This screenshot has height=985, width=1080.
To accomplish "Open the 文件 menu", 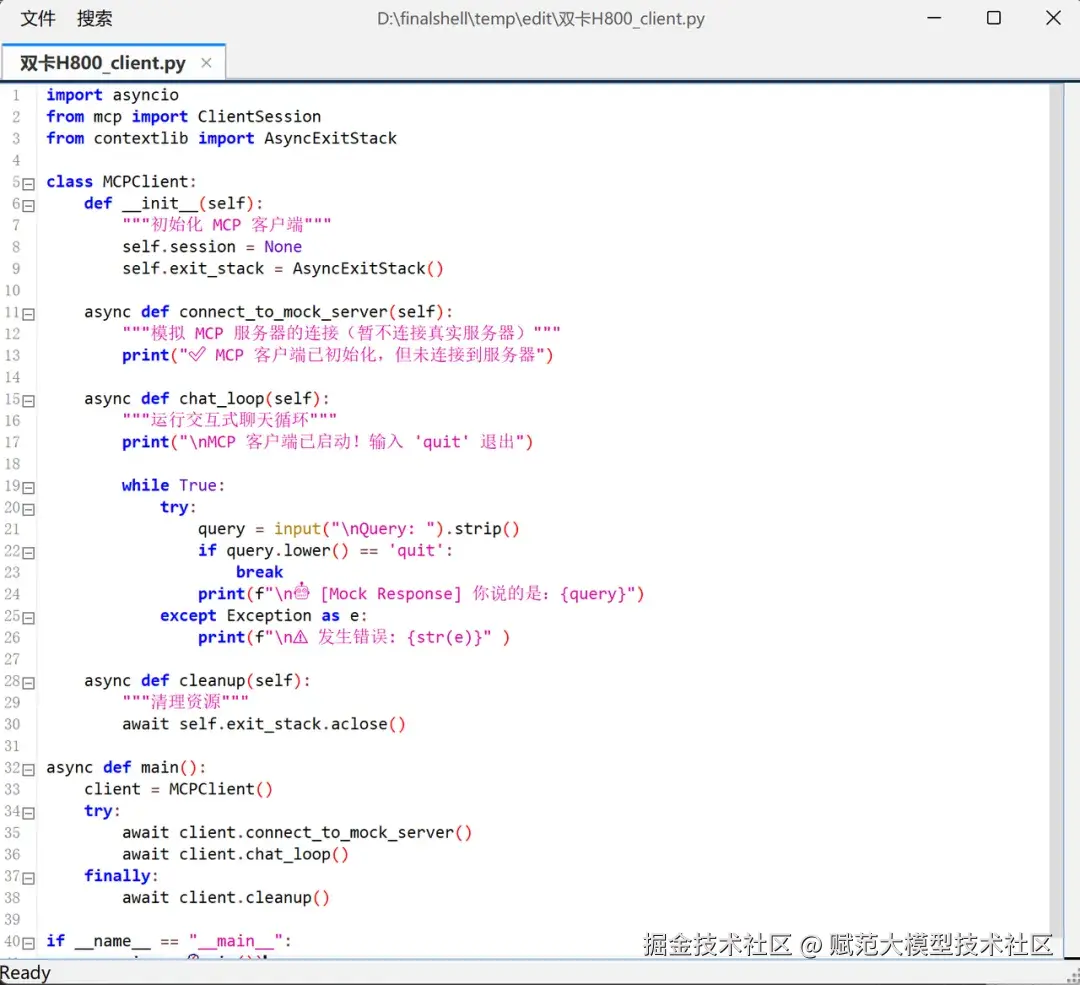I will (38, 19).
